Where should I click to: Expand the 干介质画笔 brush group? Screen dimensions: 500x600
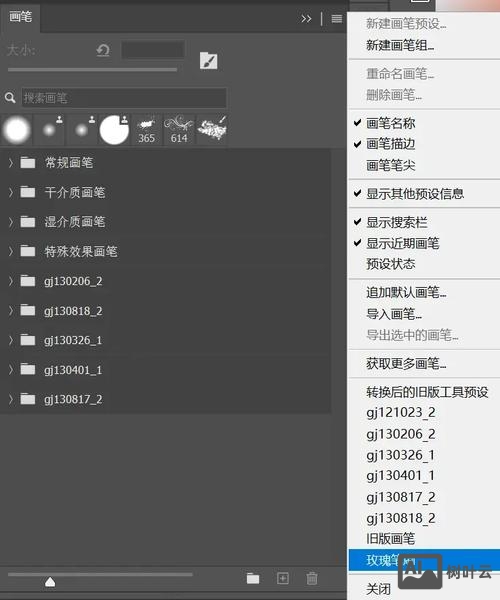point(11,192)
